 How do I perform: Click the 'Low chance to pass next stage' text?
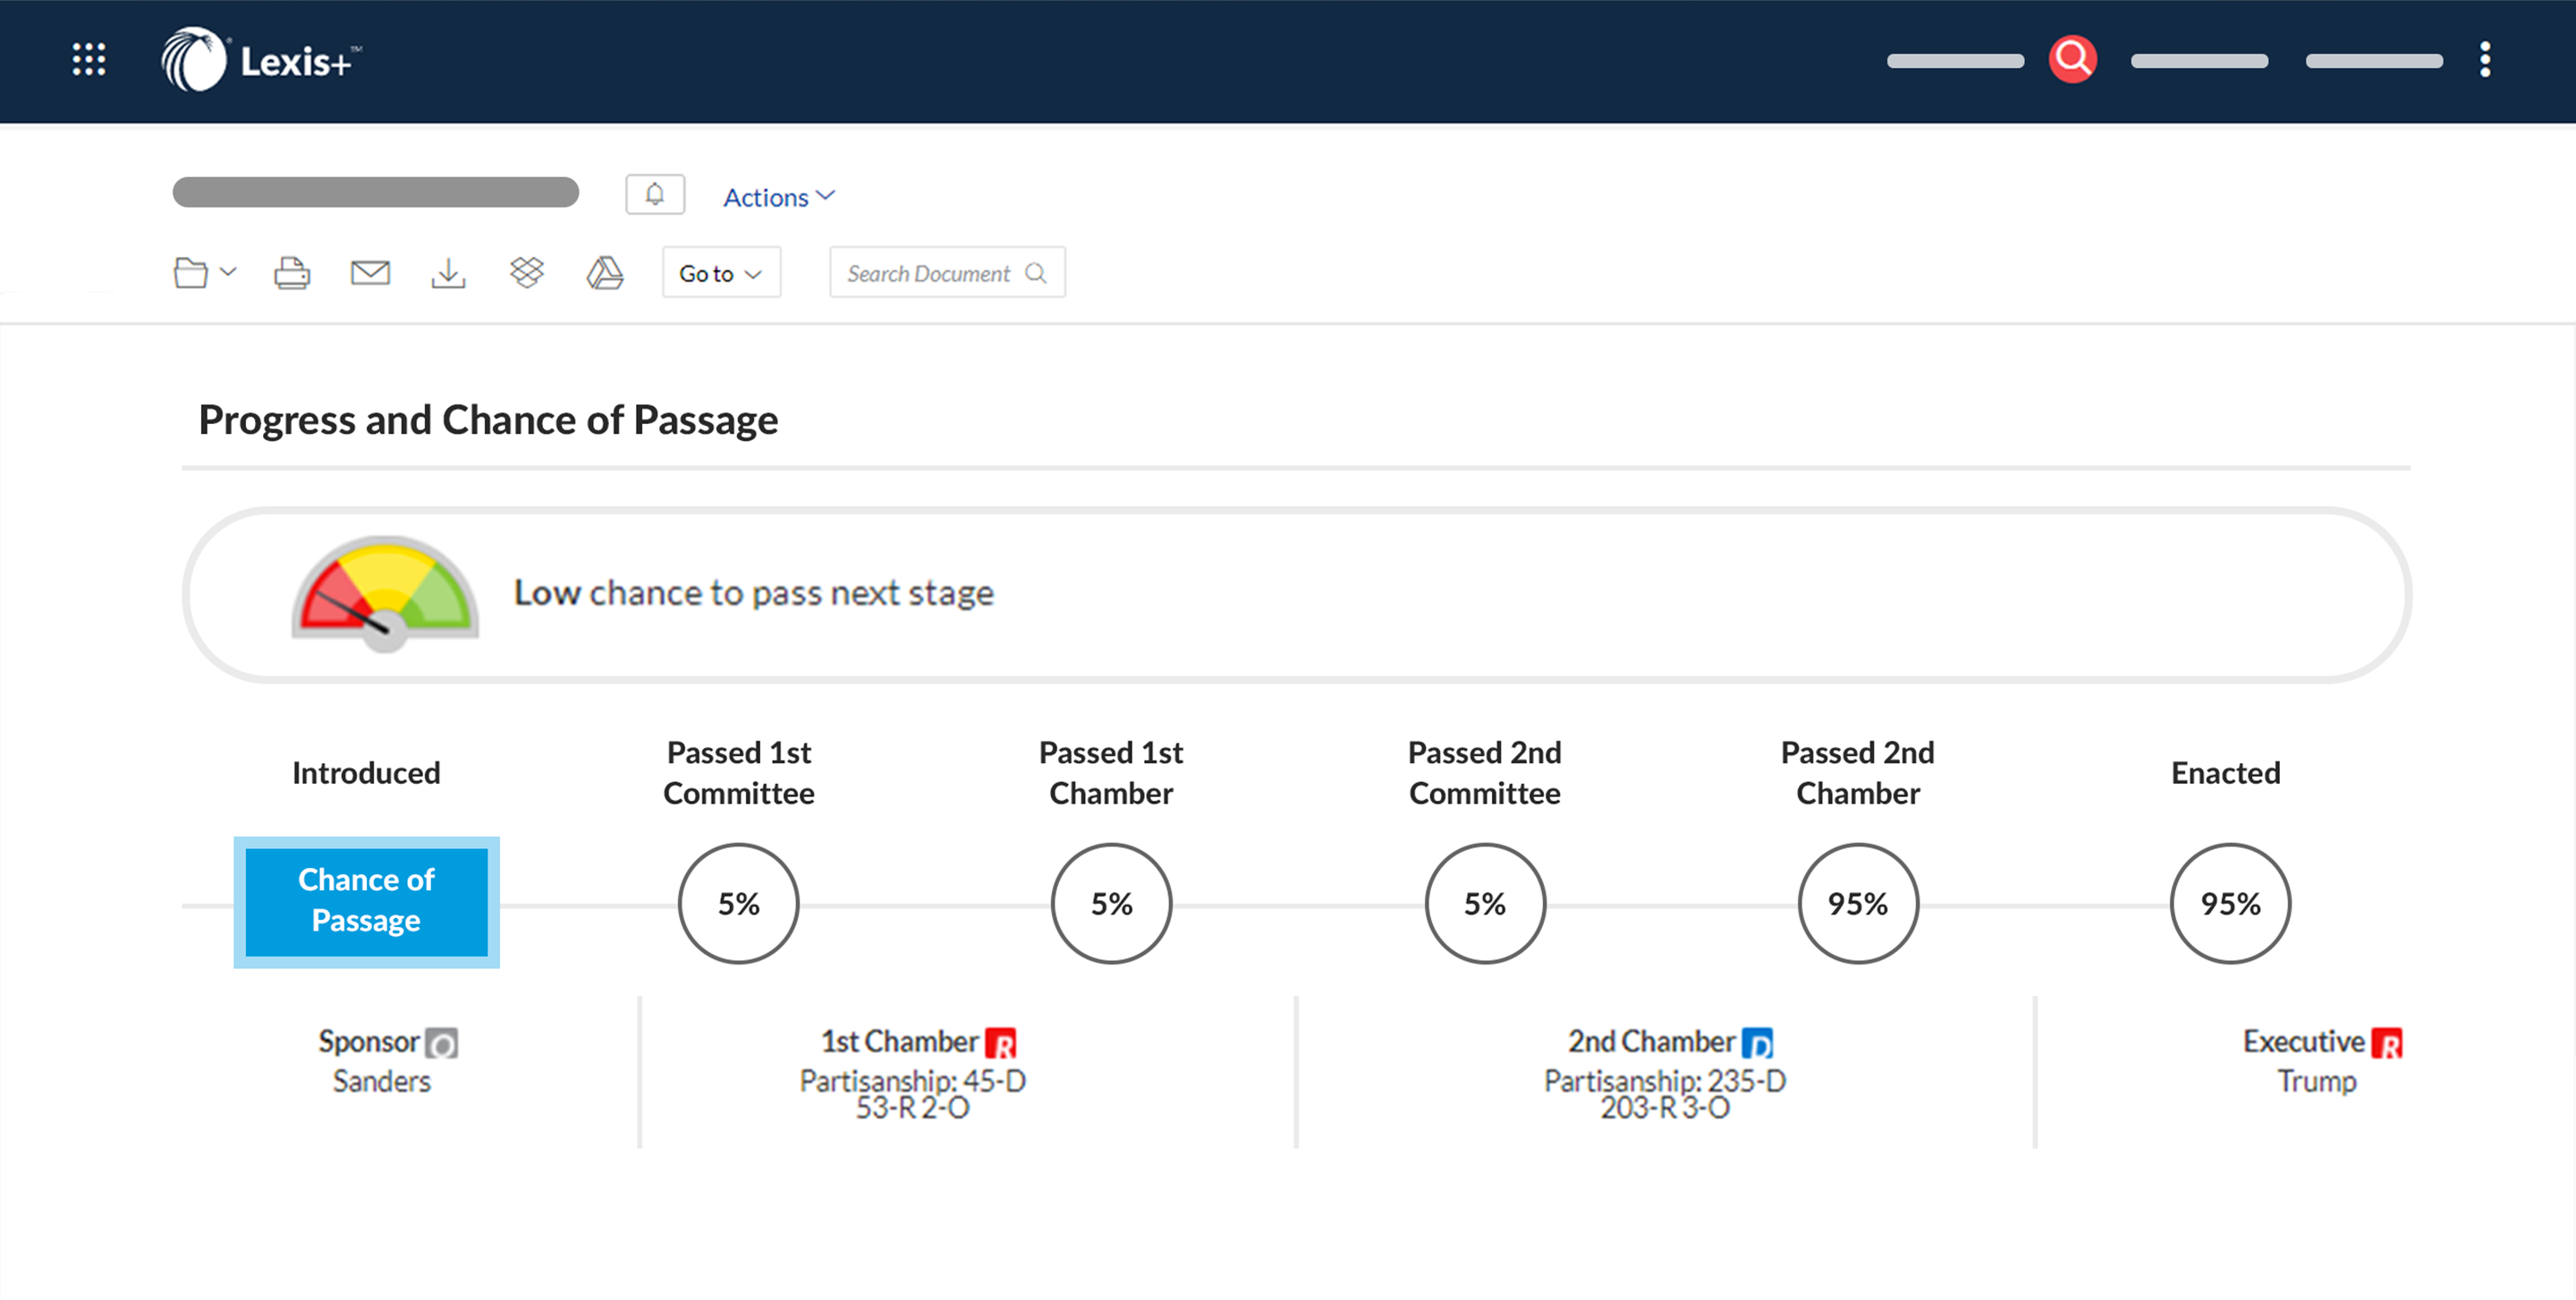(x=754, y=593)
